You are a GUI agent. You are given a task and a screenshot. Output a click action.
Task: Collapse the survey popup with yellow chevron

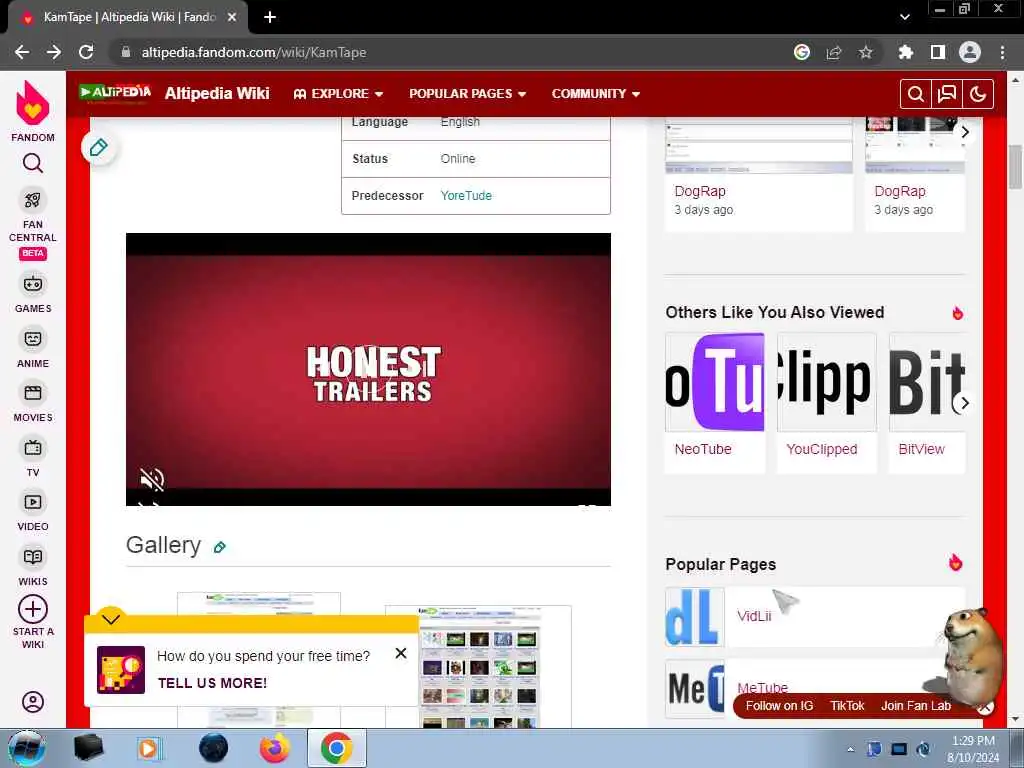[x=111, y=619]
